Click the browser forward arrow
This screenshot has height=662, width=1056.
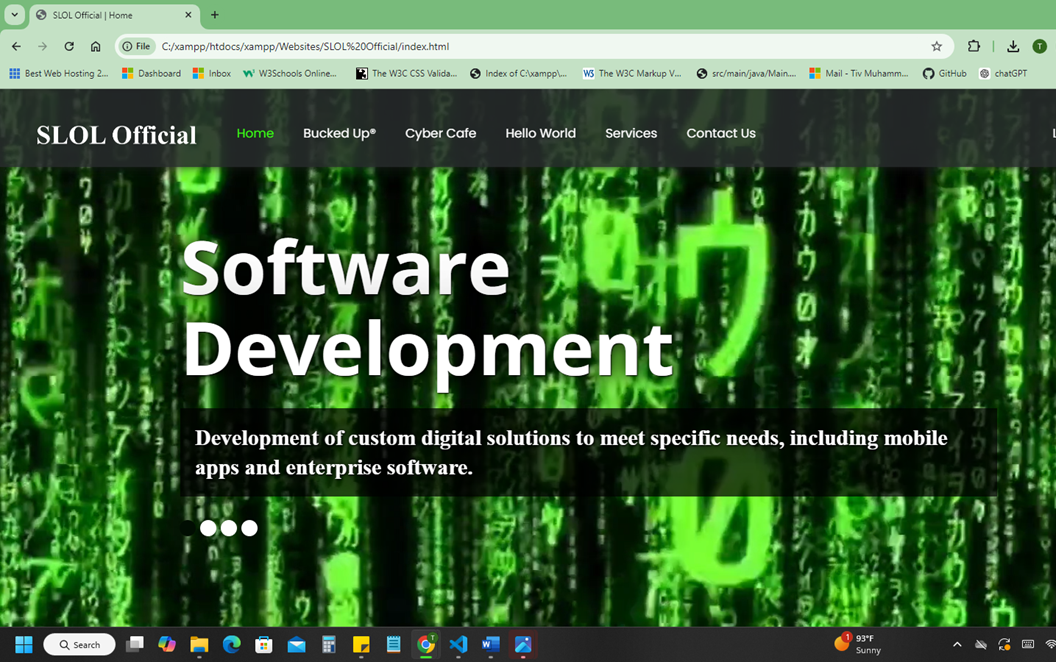(x=42, y=46)
